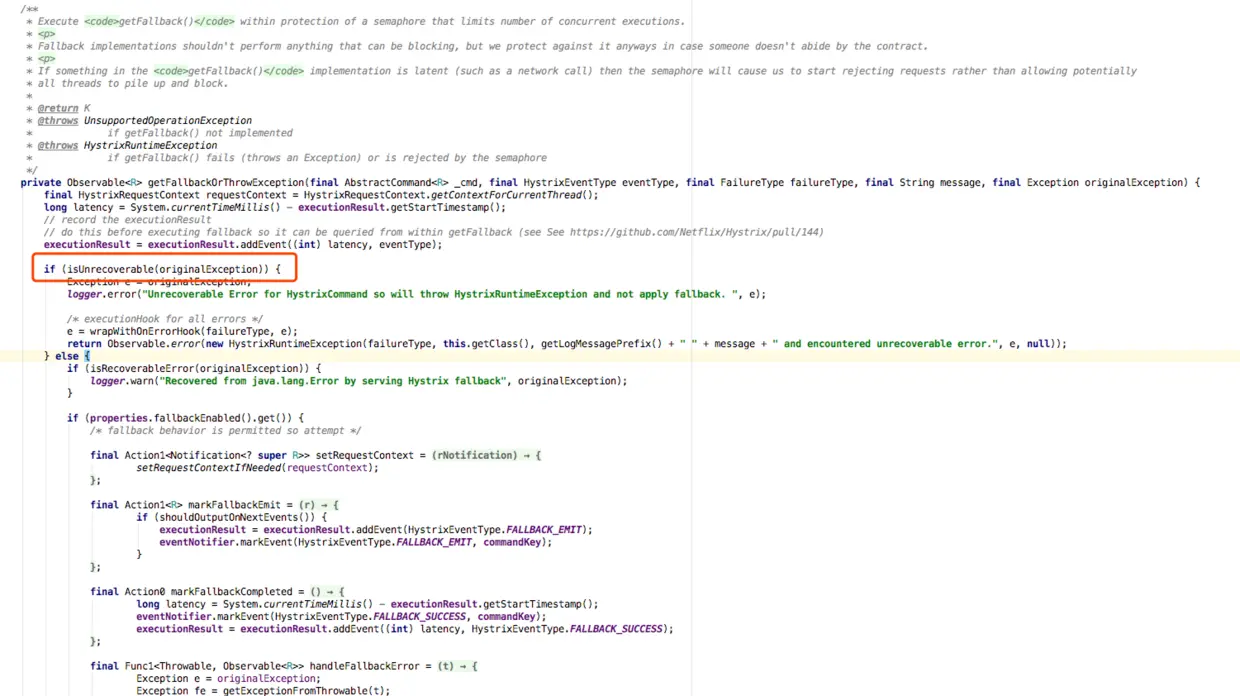Screen dimensions: 1240x696
Task: Click 'Observable.error' in the return statement
Action: coord(153,344)
